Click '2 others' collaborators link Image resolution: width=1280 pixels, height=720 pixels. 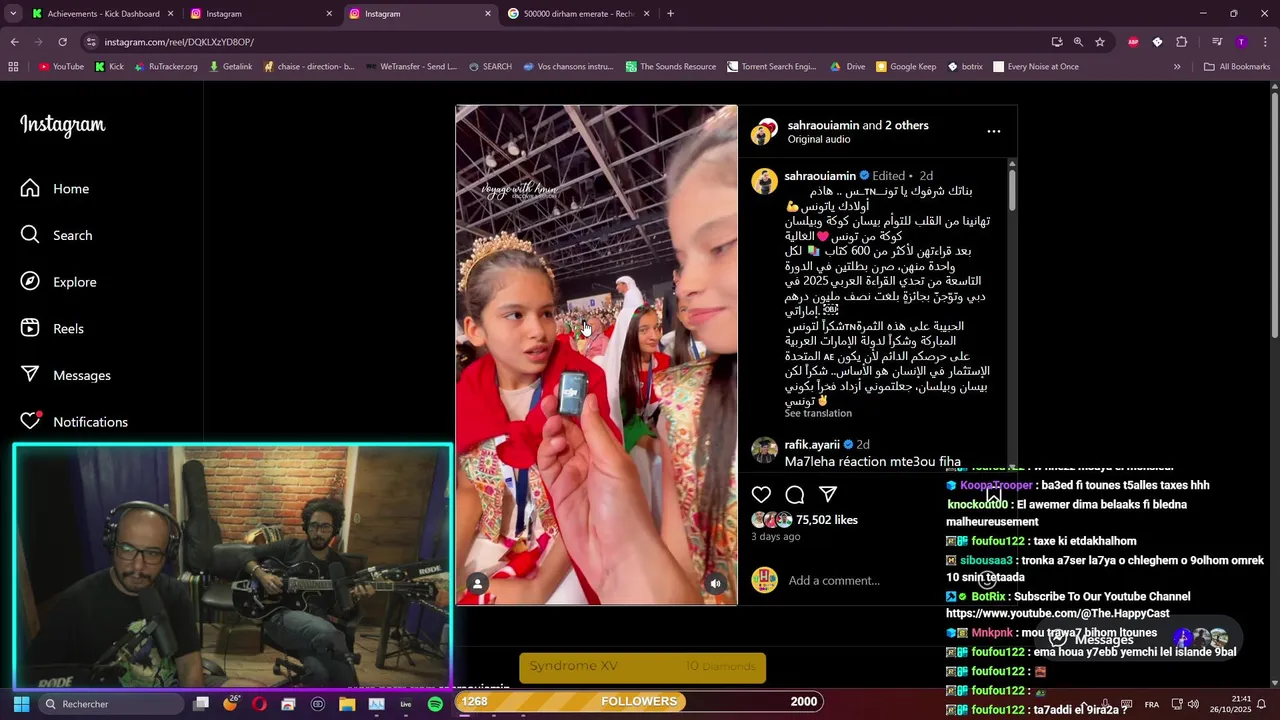907,125
